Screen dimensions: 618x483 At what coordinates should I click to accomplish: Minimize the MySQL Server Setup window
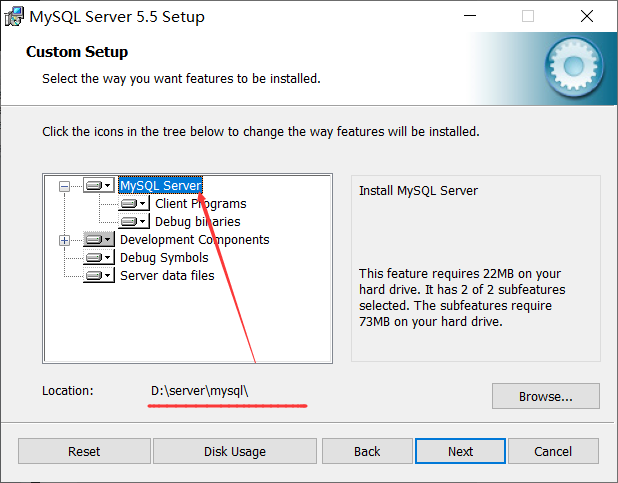(x=470, y=16)
